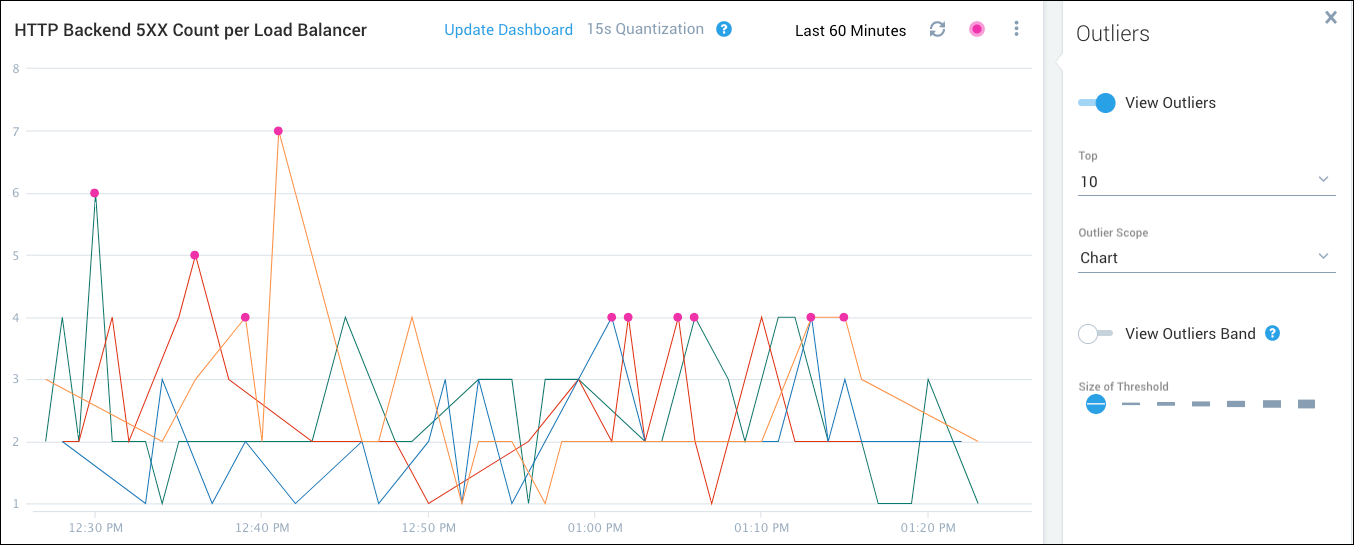Click help icon beside 15s Quantization
The image size is (1354, 545).
(x=724, y=29)
